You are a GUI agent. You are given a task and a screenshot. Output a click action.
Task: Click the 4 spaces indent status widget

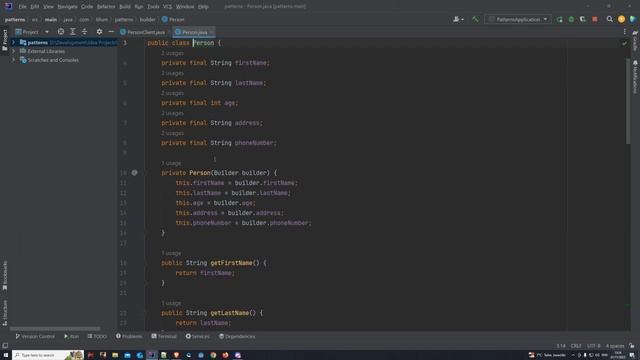tap(615, 346)
